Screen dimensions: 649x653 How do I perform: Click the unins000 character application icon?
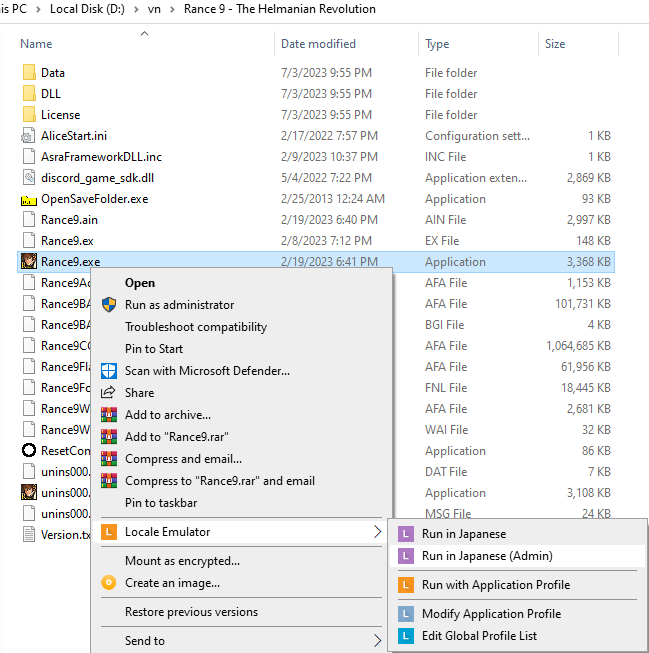coord(29,492)
